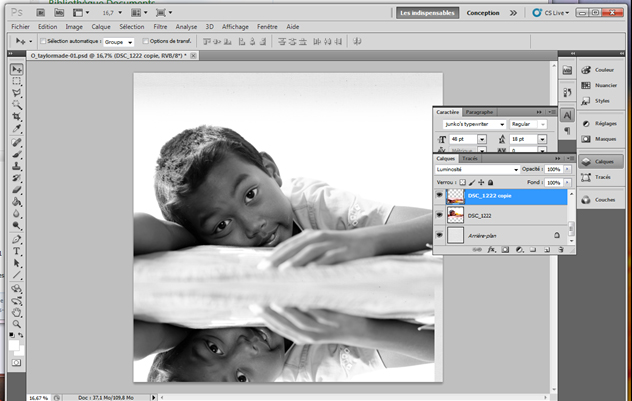Select the Crop tool
The width and height of the screenshot is (632, 401).
[x=17, y=117]
